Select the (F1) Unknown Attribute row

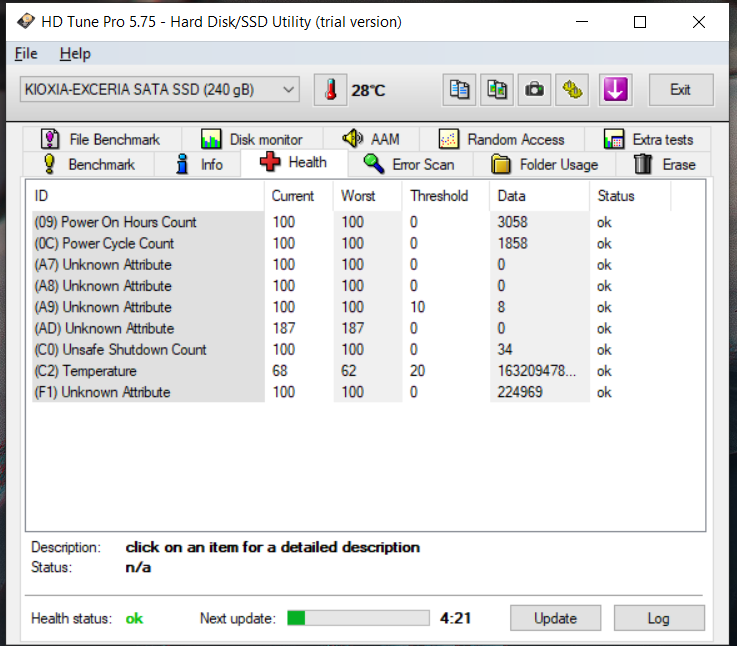351,392
